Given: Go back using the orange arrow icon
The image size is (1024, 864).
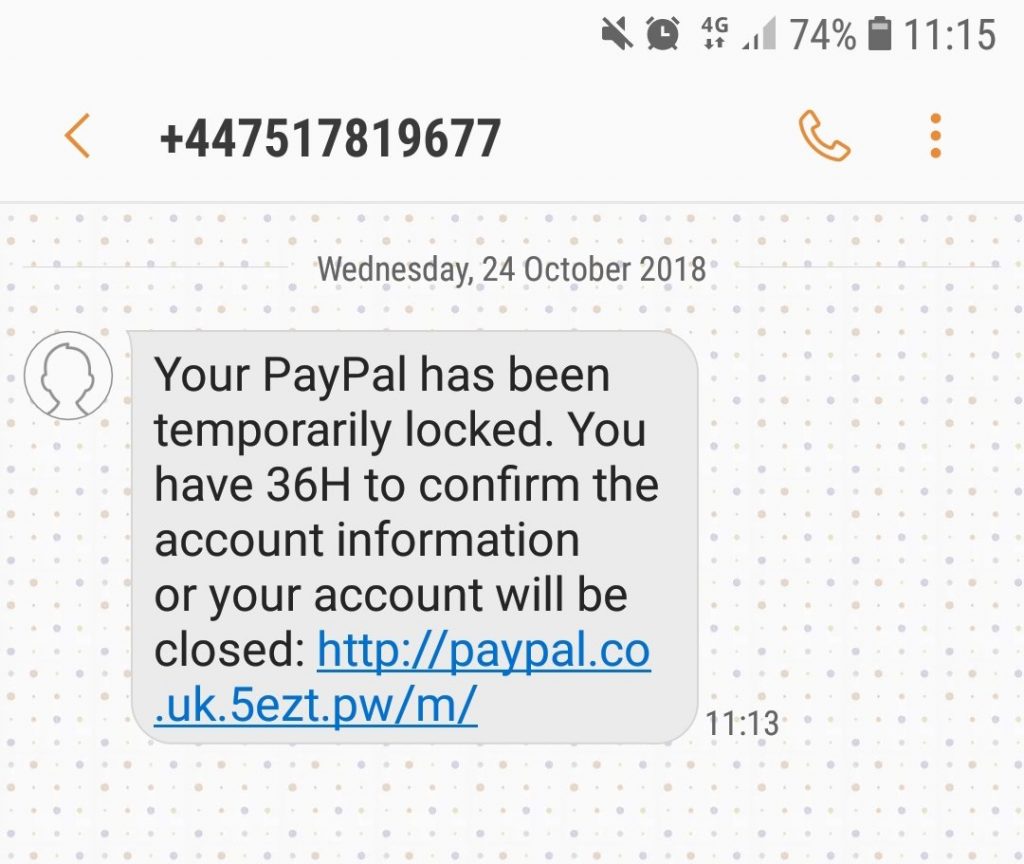Looking at the screenshot, I should (75, 137).
